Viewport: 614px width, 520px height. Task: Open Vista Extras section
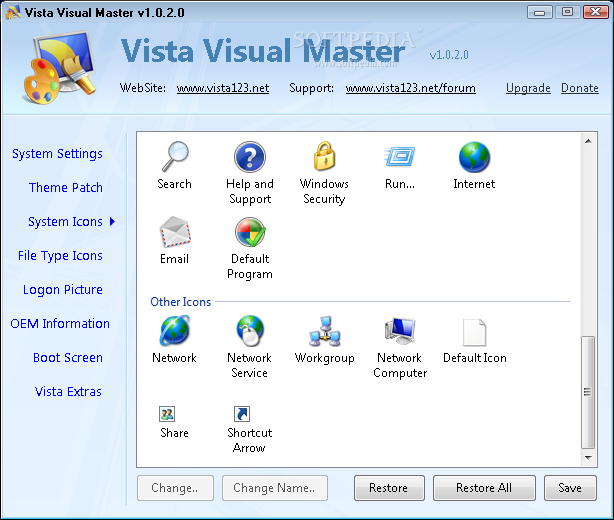pyautogui.click(x=68, y=392)
